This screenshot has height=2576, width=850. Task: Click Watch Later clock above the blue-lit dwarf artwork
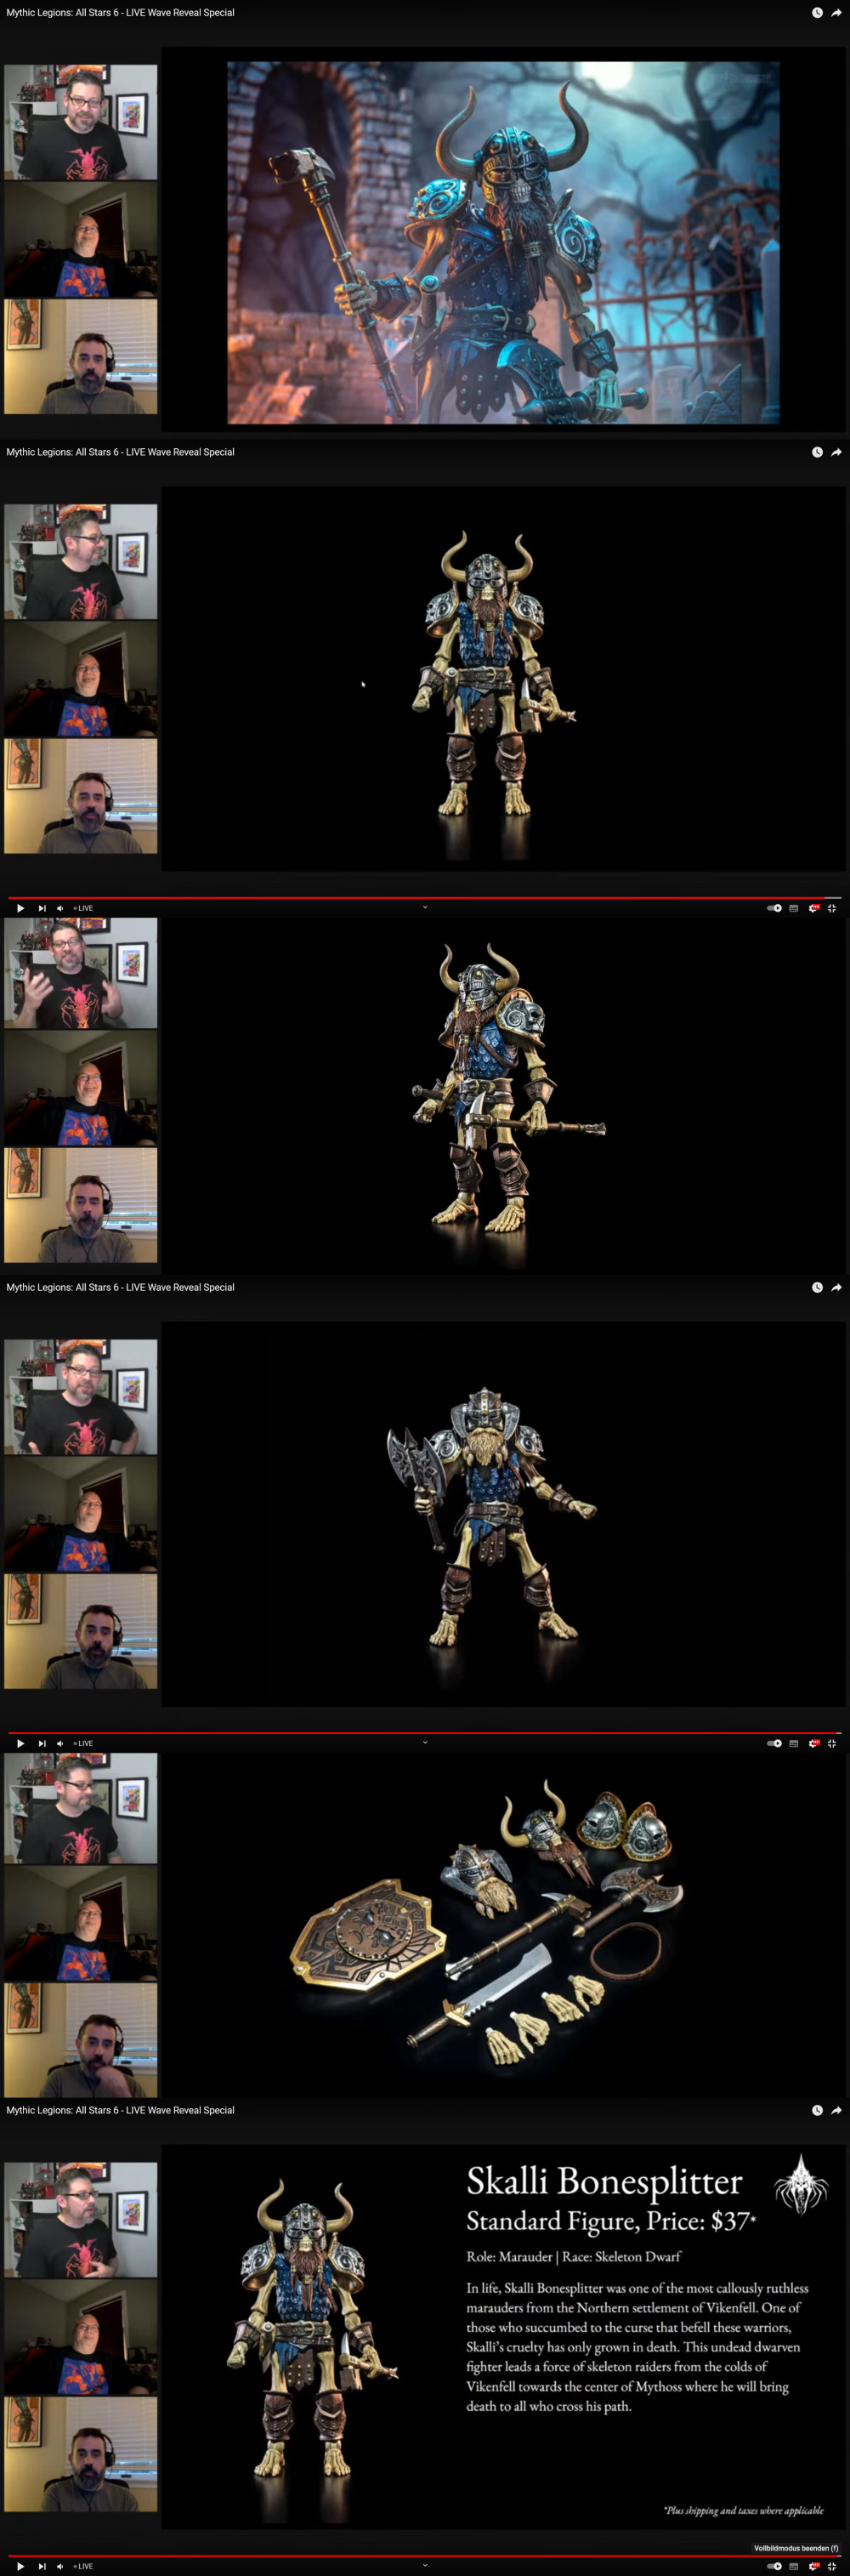point(817,13)
